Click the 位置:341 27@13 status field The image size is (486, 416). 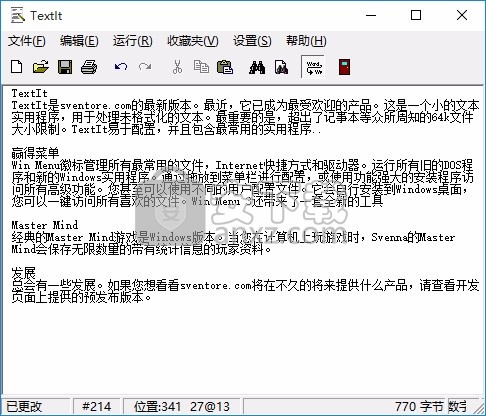point(182,406)
